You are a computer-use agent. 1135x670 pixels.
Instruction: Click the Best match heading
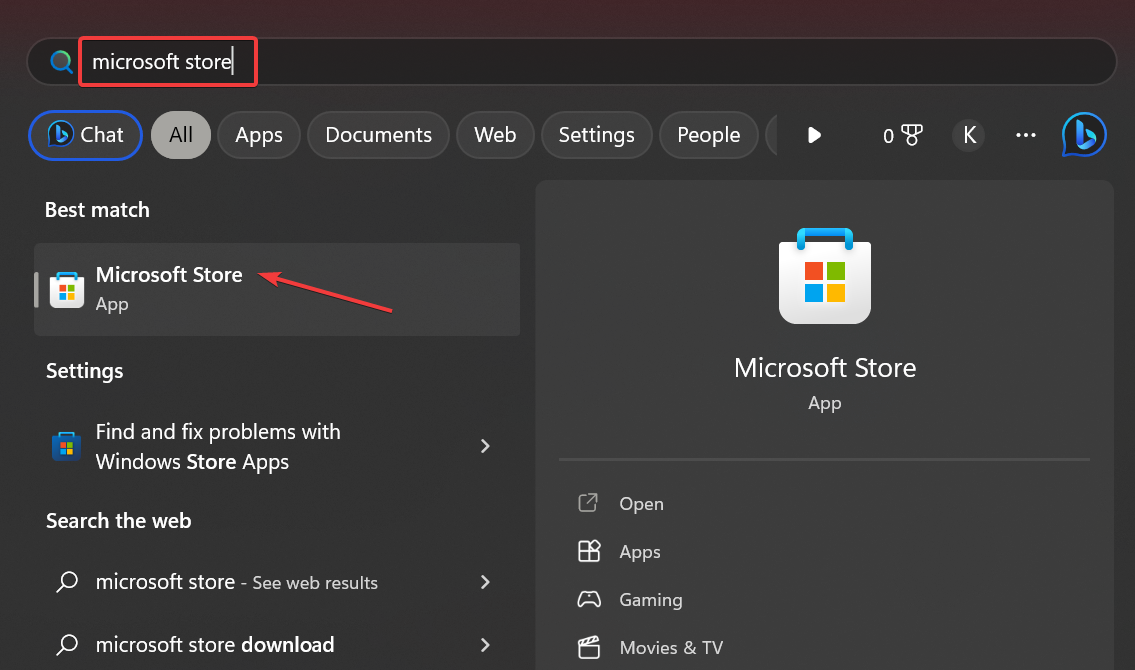point(98,210)
